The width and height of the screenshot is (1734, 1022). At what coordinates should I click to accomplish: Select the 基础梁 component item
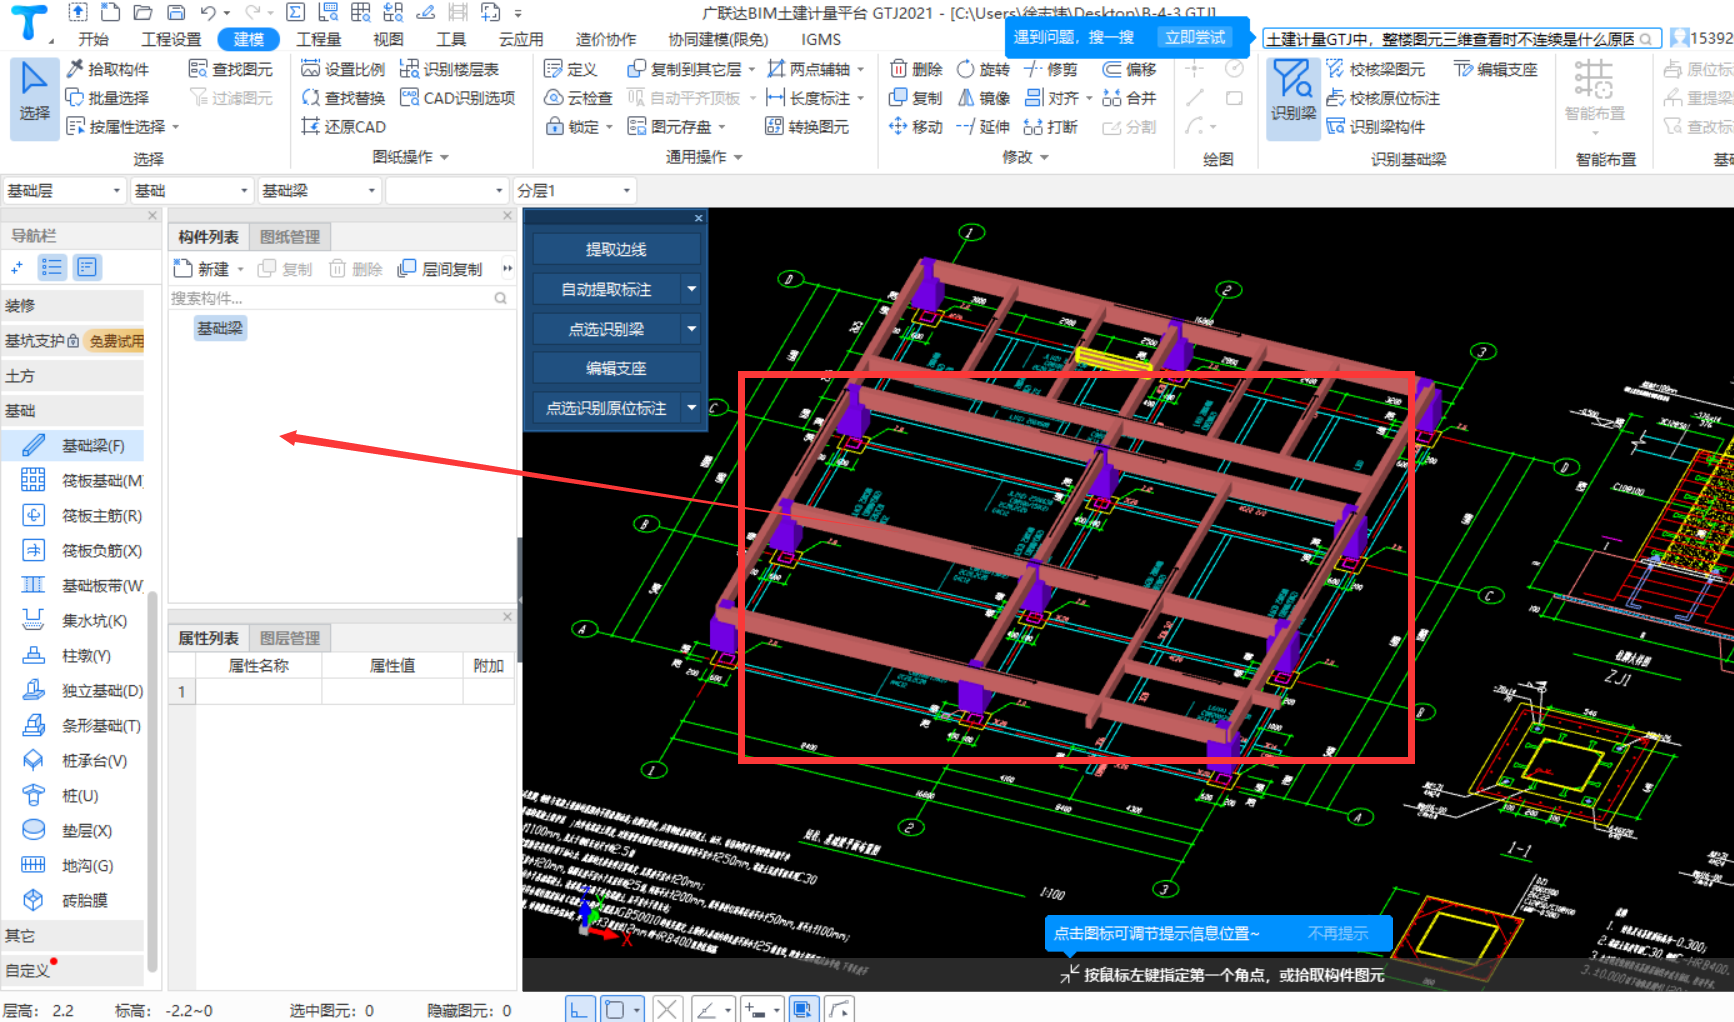(x=220, y=328)
